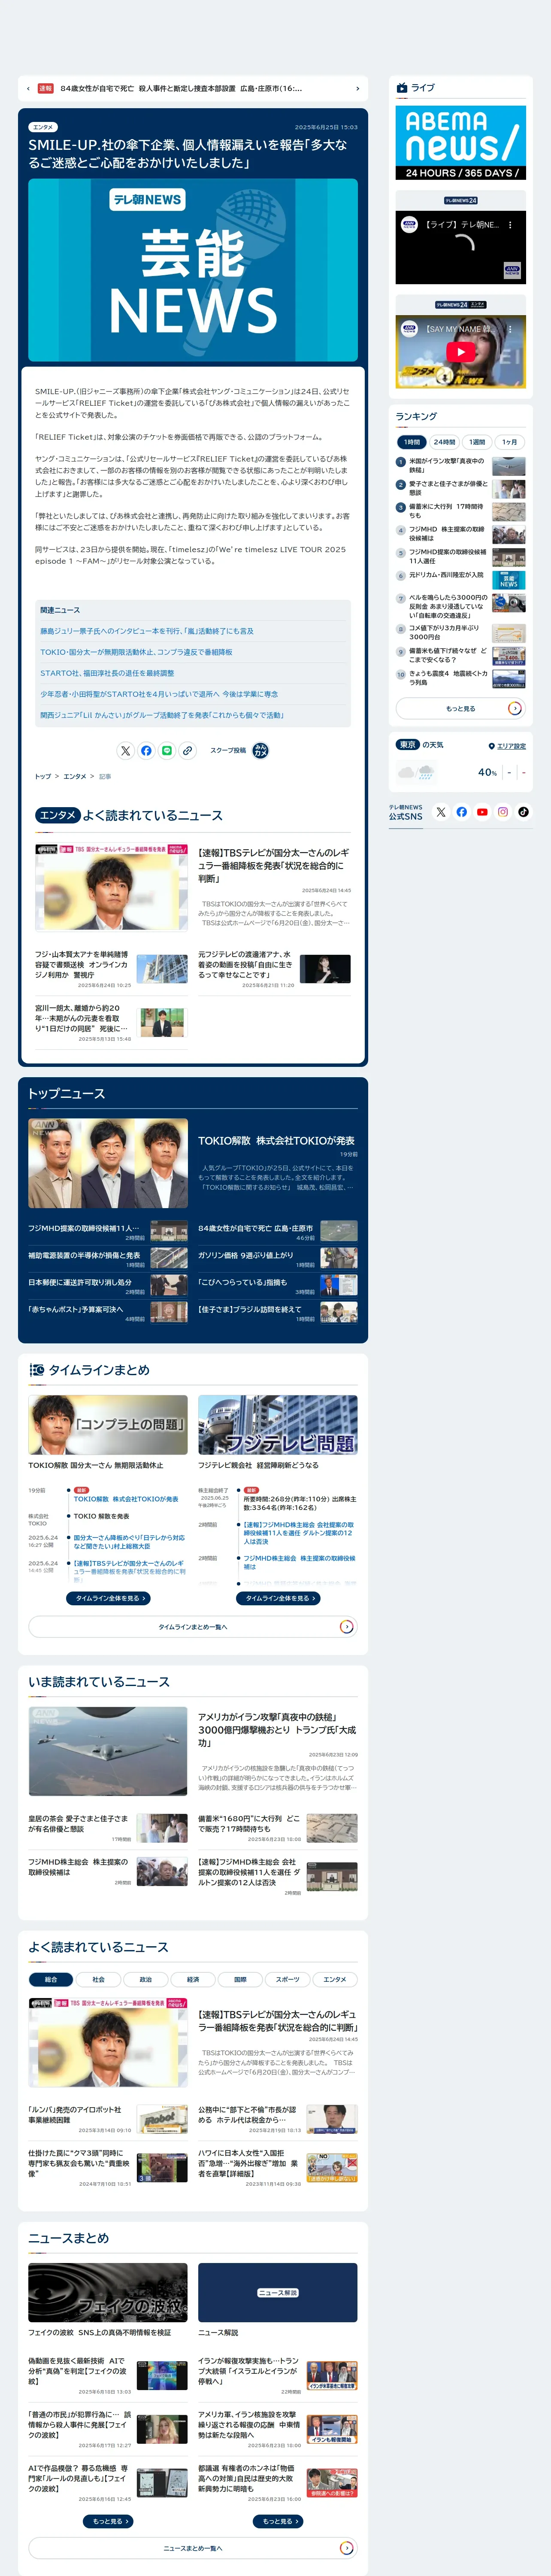551x2576 pixels.
Task: Switch ranking to 24時間
Action: pyautogui.click(x=444, y=442)
